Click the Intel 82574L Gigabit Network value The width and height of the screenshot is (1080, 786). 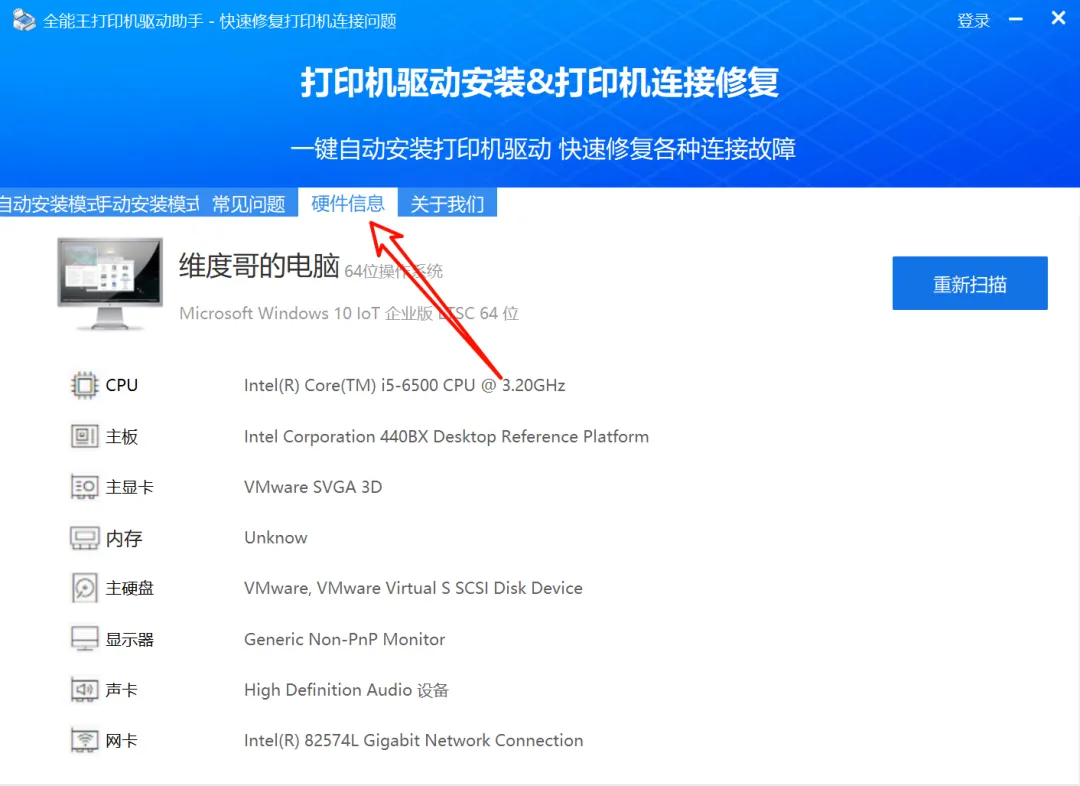(413, 741)
